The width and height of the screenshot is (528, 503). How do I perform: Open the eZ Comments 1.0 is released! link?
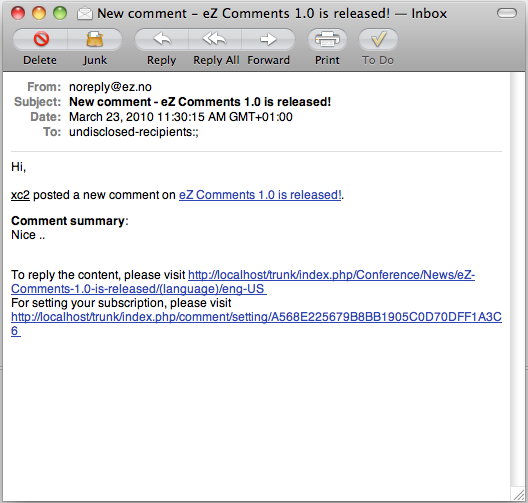click(260, 195)
